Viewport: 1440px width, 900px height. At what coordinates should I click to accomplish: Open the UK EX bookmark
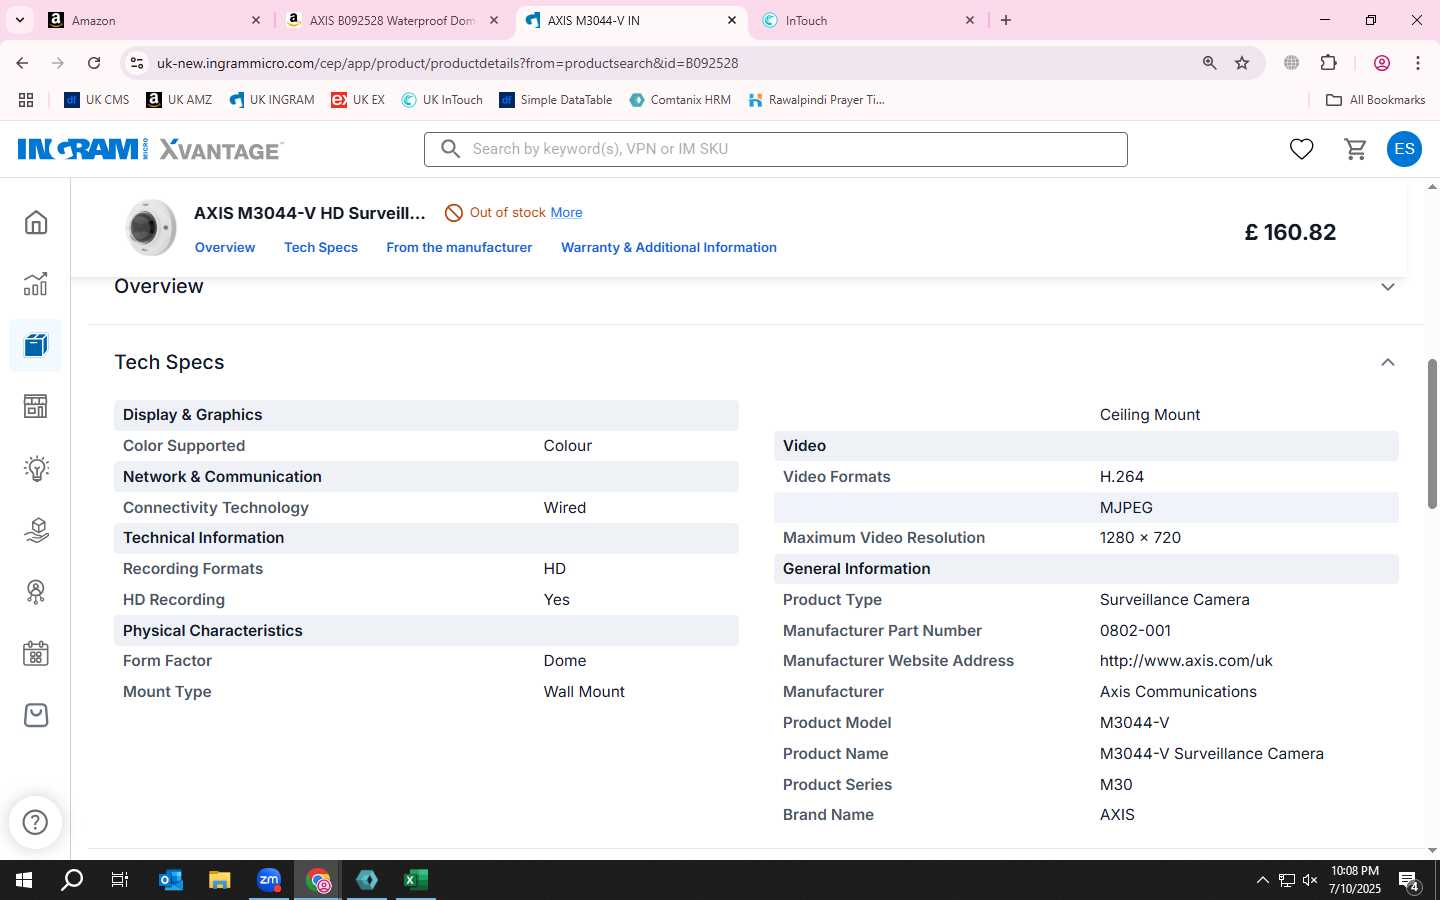pos(358,100)
